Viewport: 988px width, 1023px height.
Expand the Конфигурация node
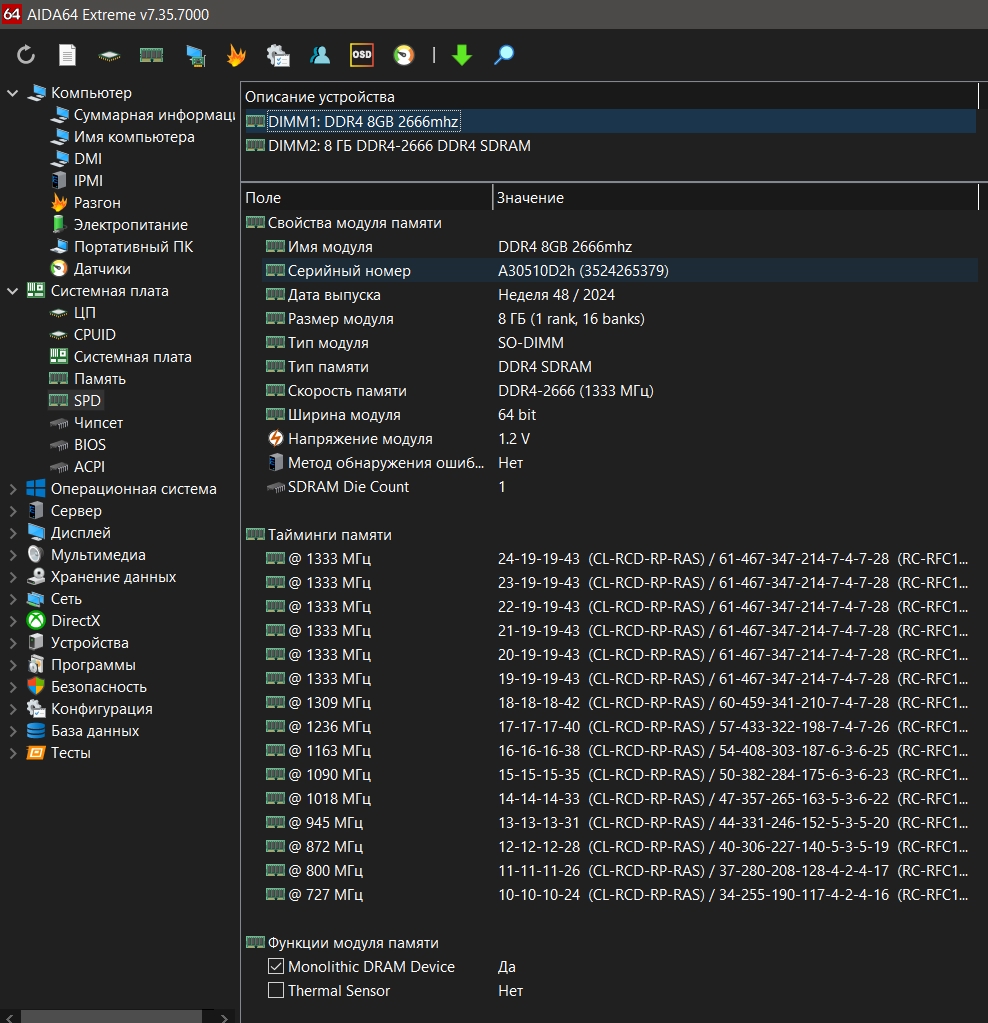(12, 709)
